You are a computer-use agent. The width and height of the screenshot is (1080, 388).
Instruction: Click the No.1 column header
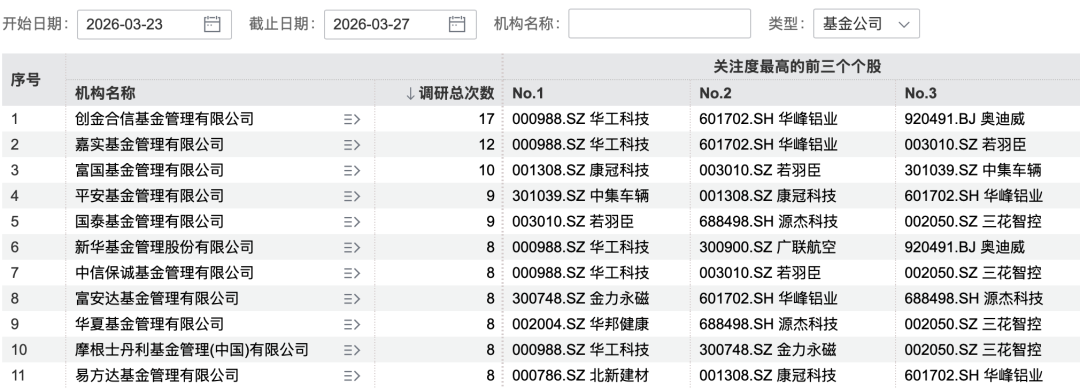pyautogui.click(x=528, y=93)
